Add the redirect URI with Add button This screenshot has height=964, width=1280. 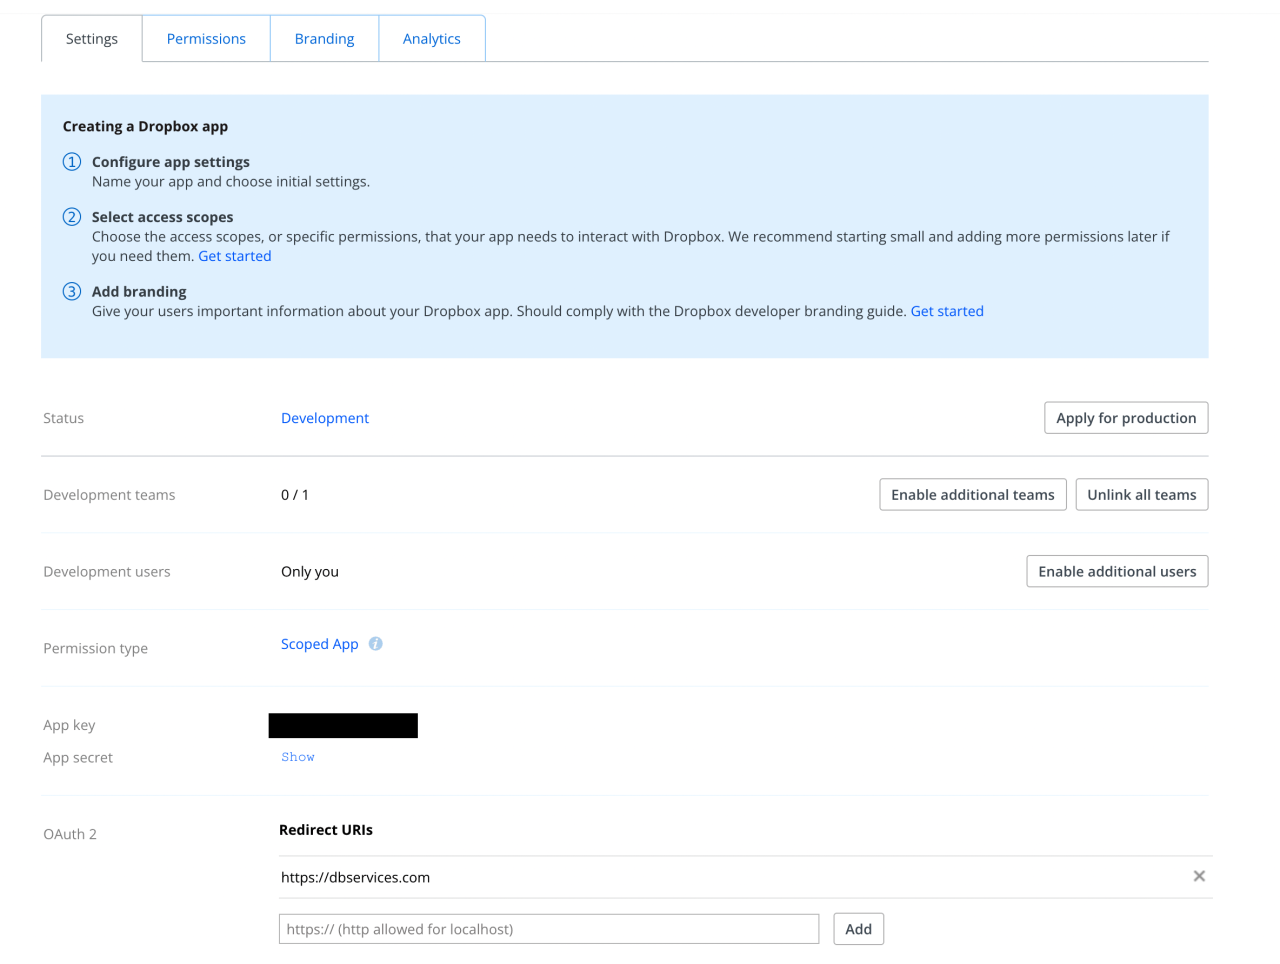(x=858, y=929)
